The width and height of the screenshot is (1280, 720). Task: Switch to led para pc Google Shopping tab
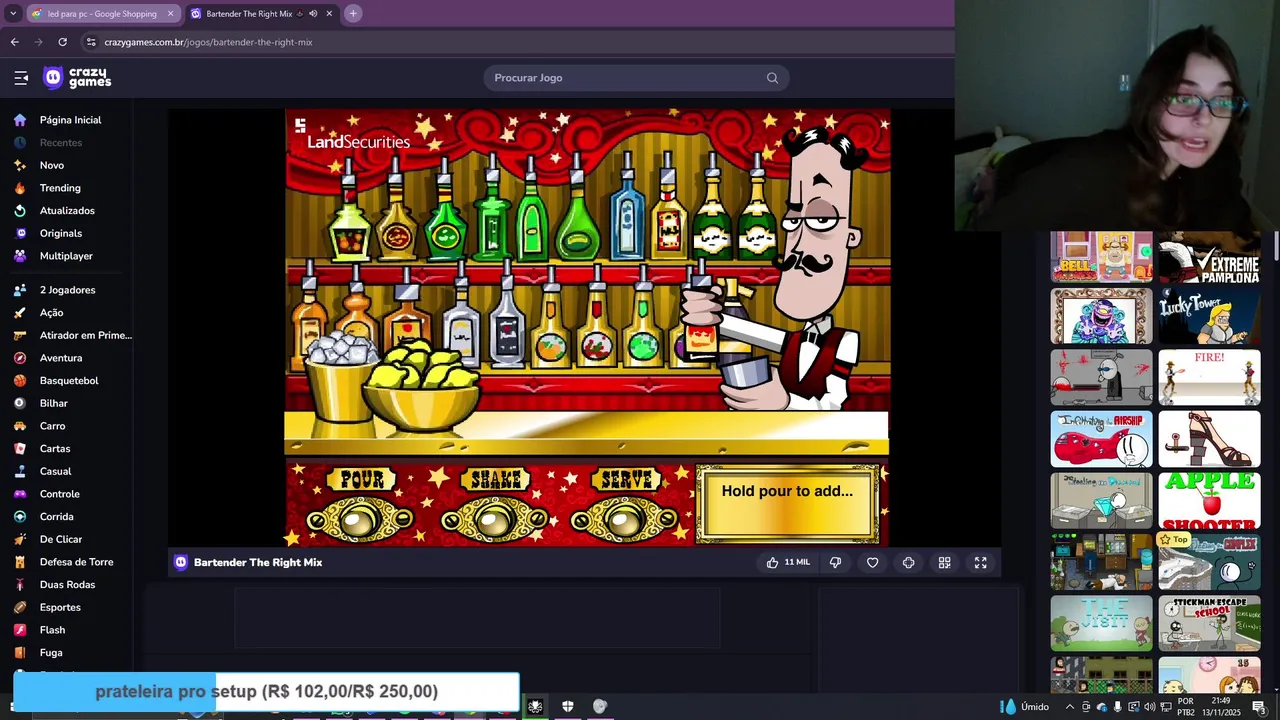(103, 14)
